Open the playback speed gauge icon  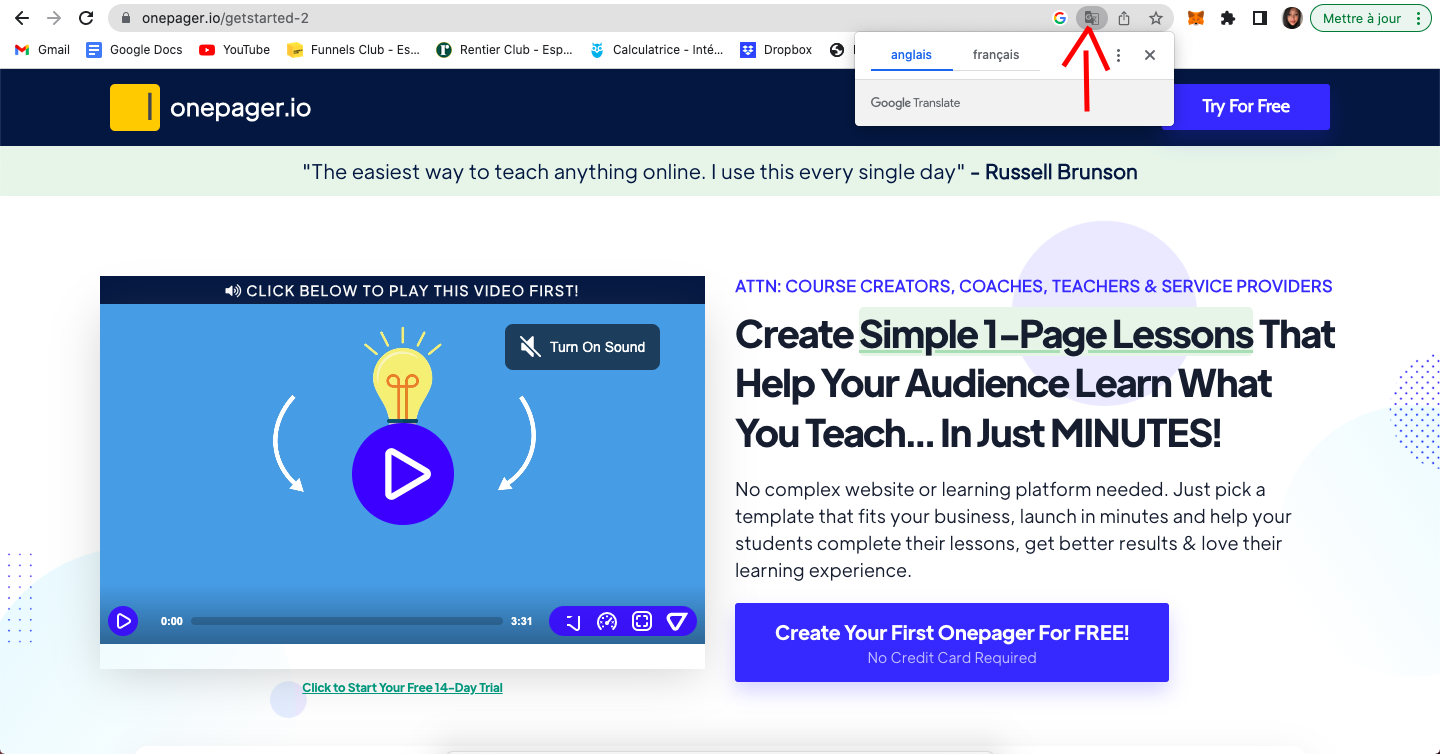pos(607,622)
